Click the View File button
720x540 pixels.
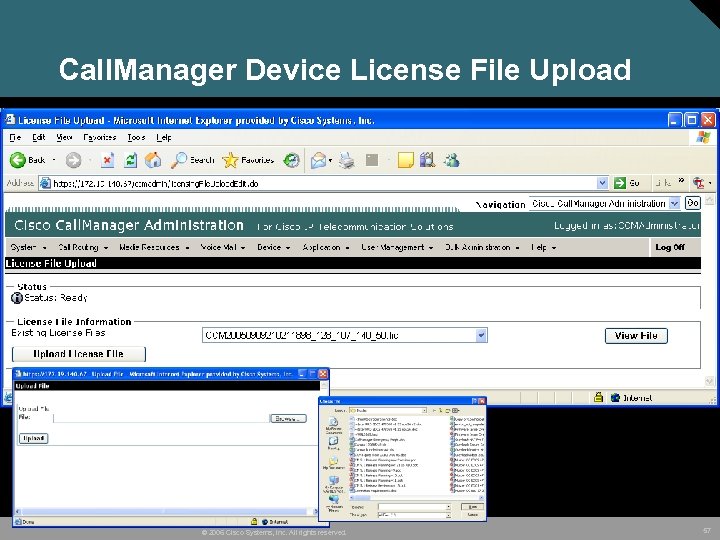[636, 336]
